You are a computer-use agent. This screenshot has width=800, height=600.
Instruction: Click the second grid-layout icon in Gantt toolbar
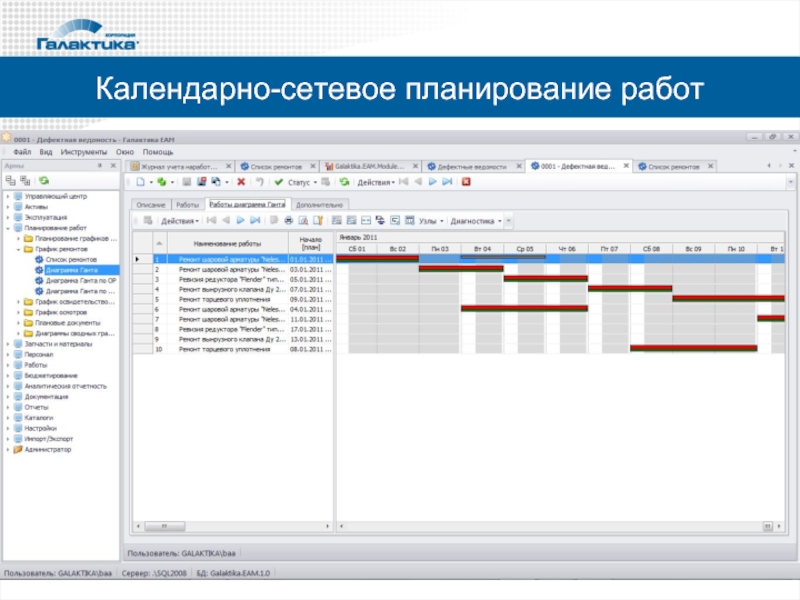(352, 220)
